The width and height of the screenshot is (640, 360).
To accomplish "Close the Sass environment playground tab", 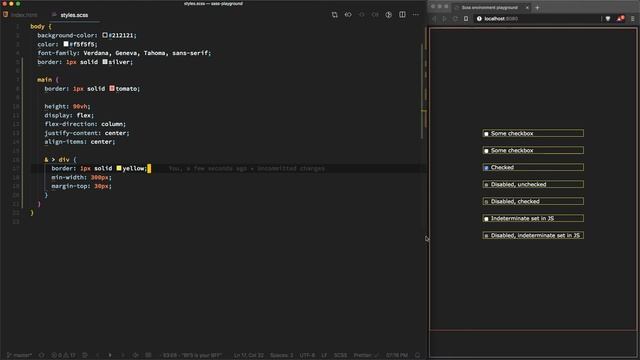I will [527, 7].
